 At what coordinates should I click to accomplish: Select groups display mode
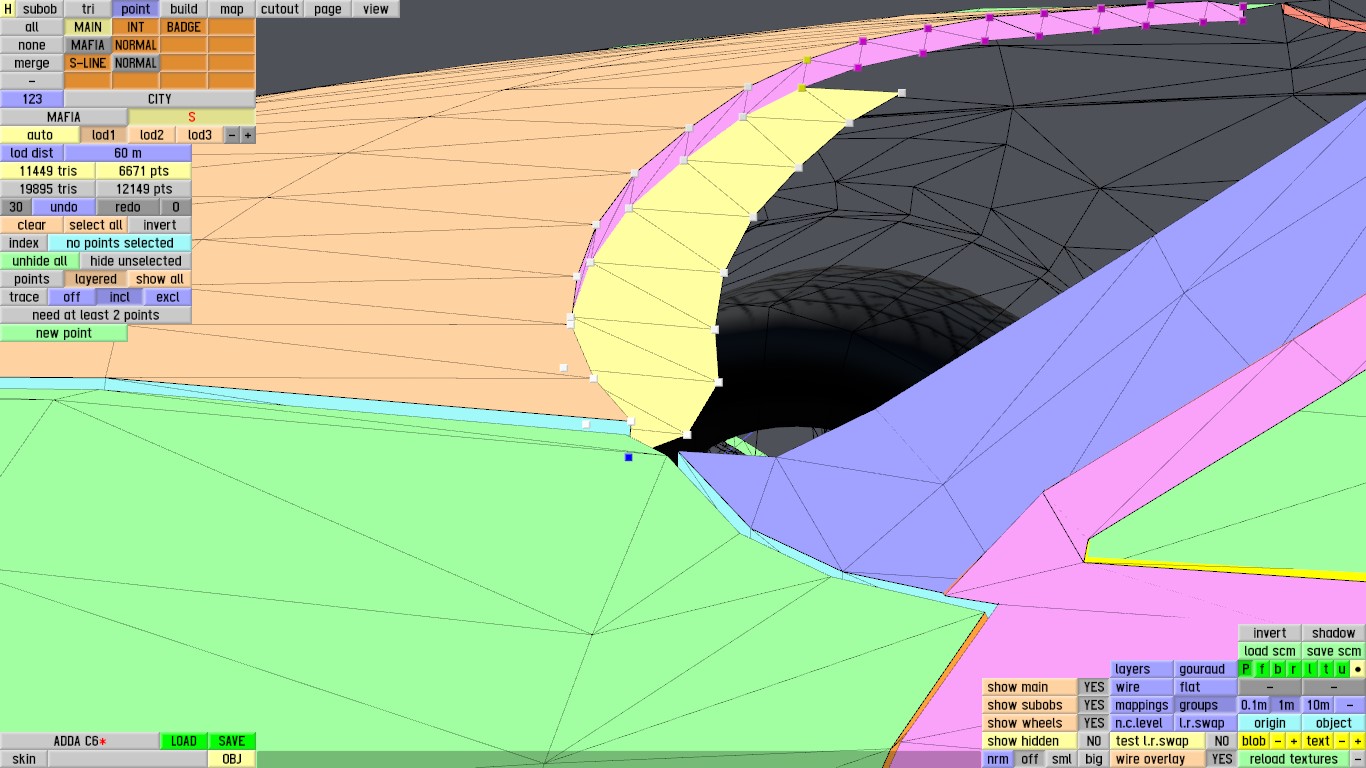1205,705
